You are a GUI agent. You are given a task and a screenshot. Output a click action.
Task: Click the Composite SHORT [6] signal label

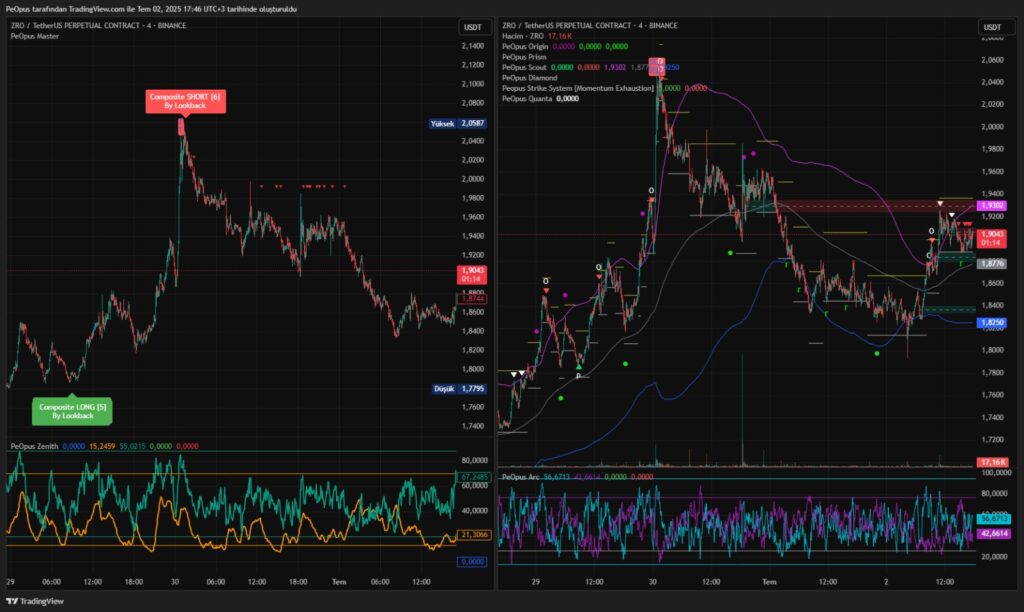(184, 101)
